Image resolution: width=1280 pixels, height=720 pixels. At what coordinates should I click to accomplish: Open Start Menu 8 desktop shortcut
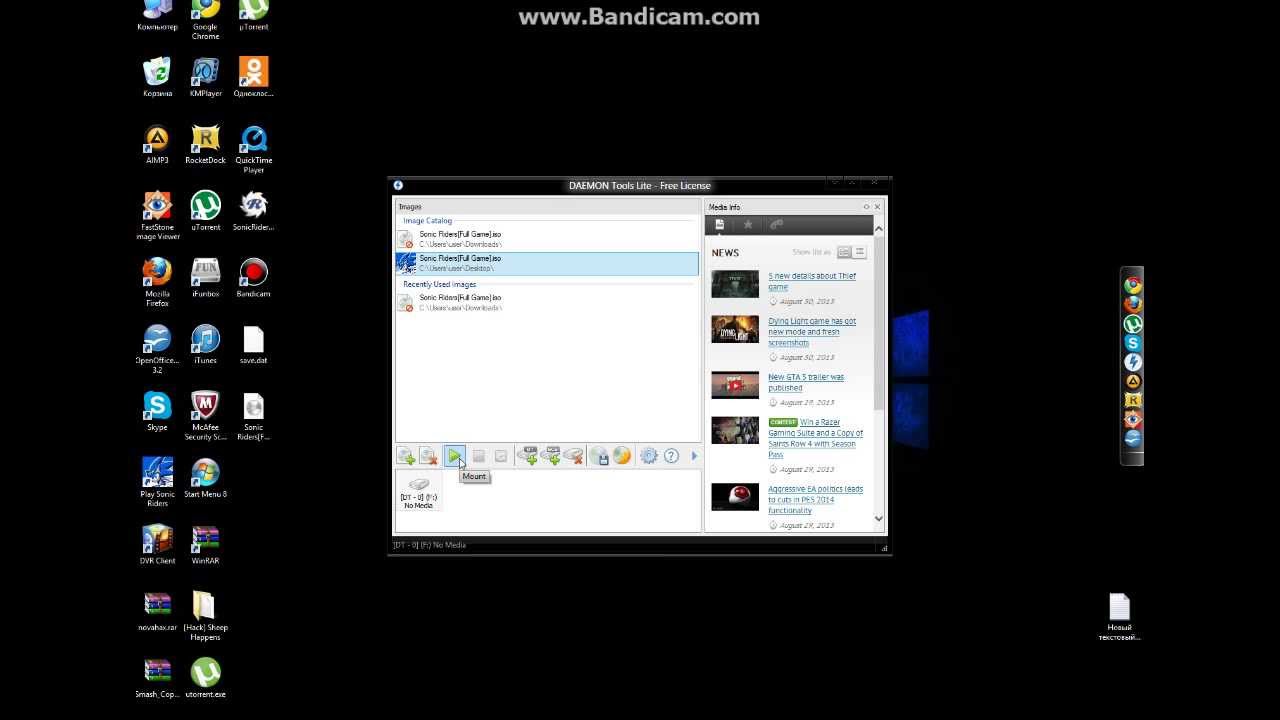point(205,478)
